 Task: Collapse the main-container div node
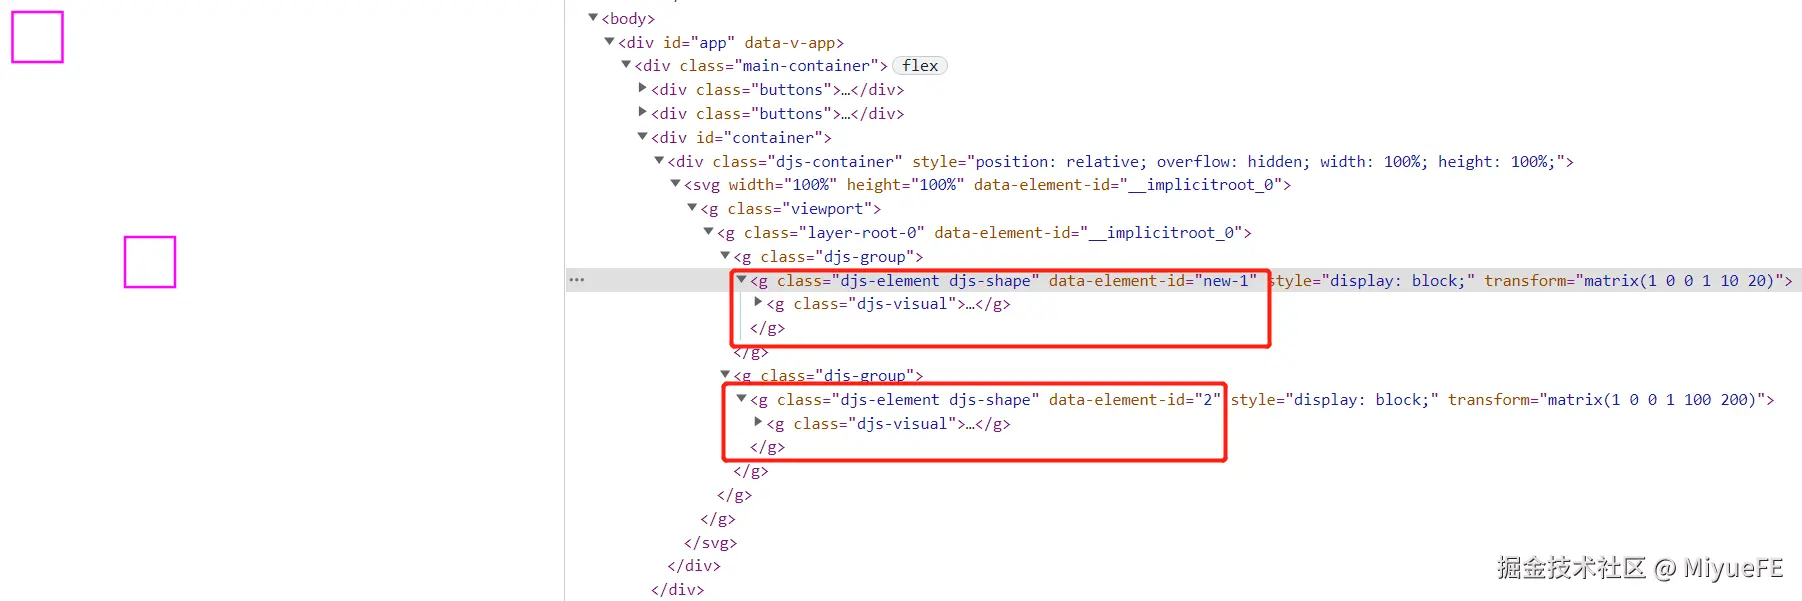coord(626,65)
